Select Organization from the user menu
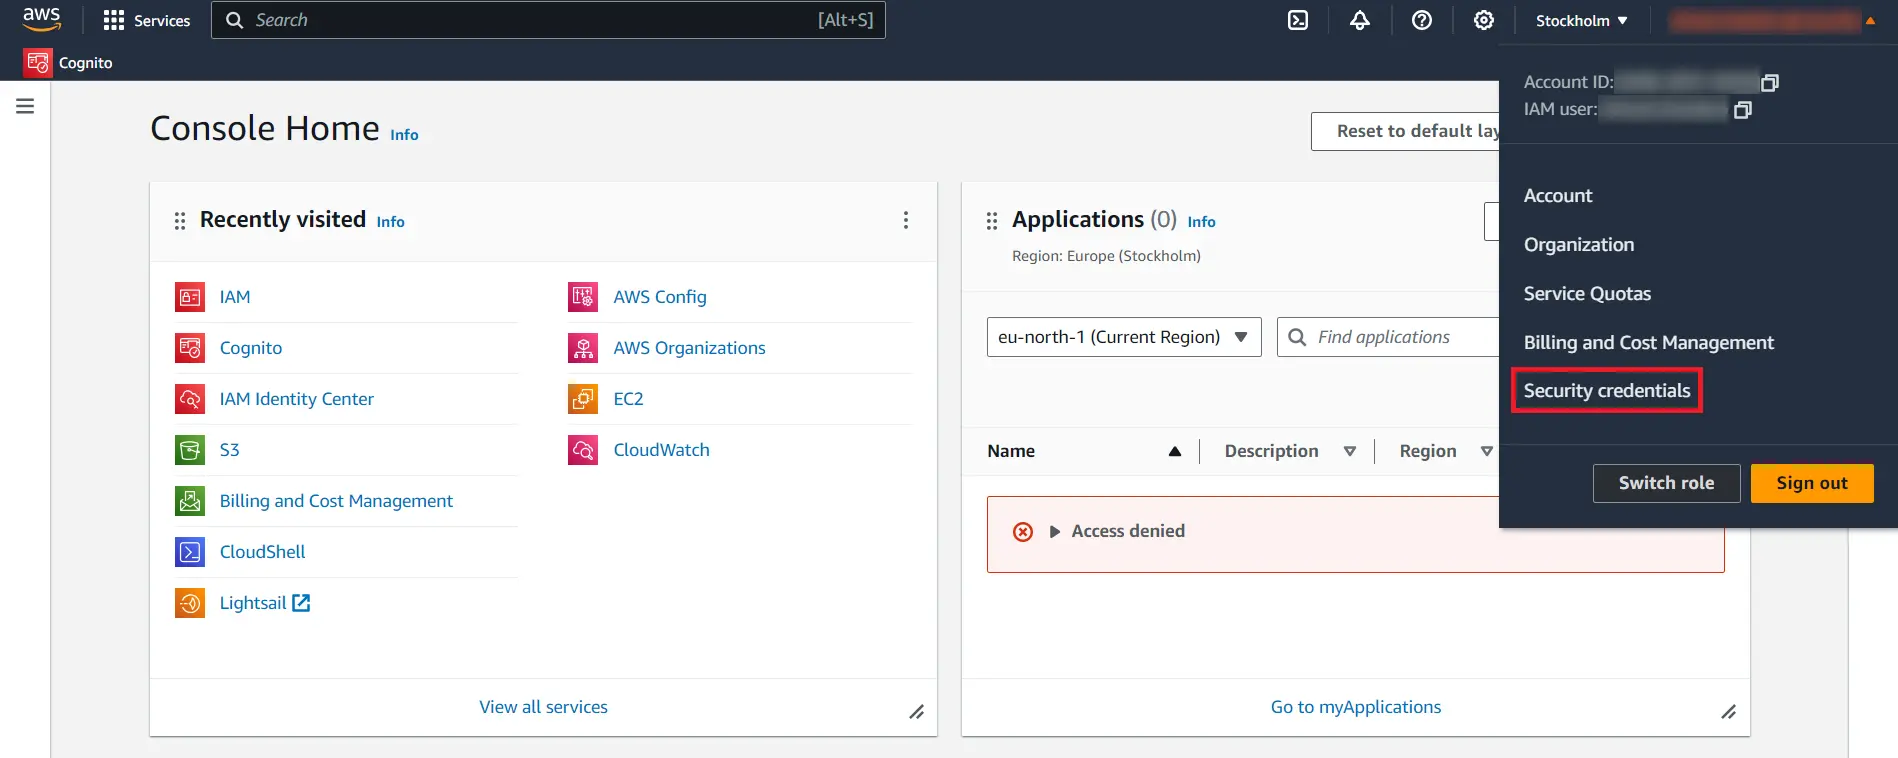The image size is (1898, 758). (1579, 245)
